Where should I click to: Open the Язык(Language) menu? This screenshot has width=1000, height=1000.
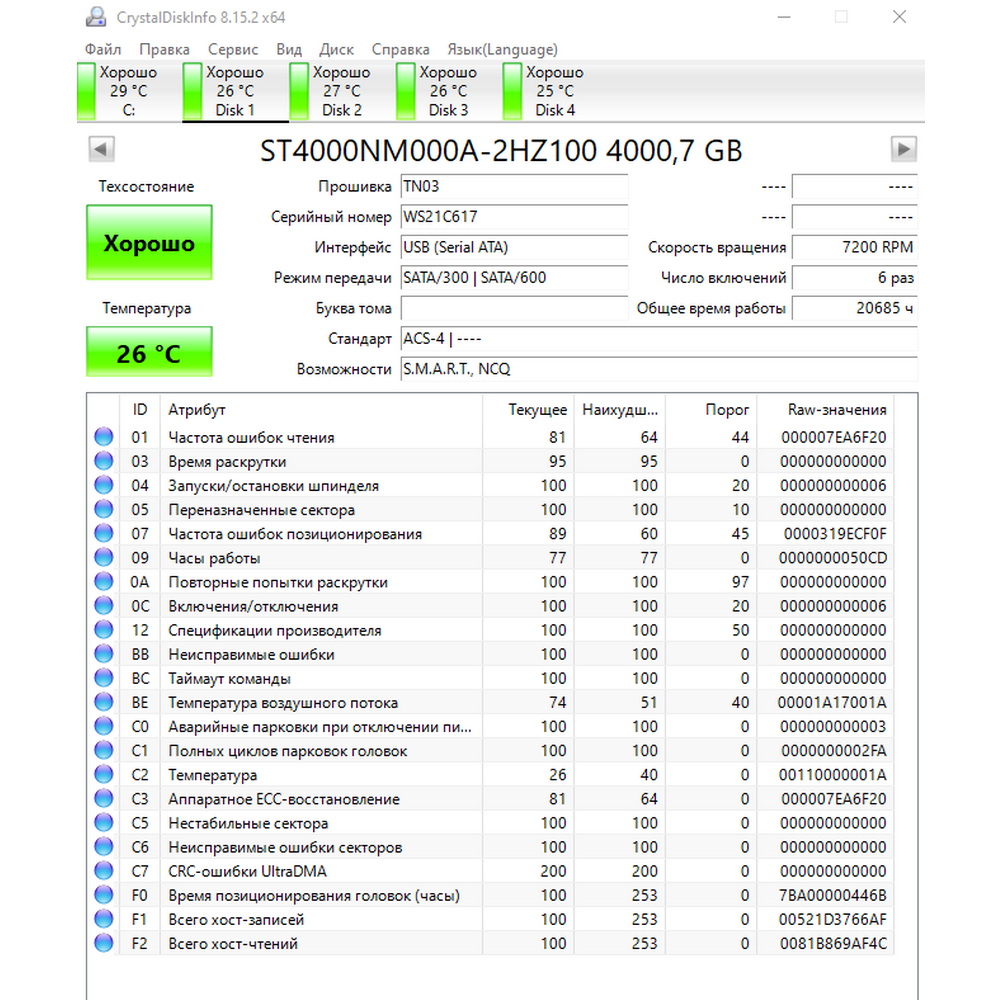[x=502, y=49]
